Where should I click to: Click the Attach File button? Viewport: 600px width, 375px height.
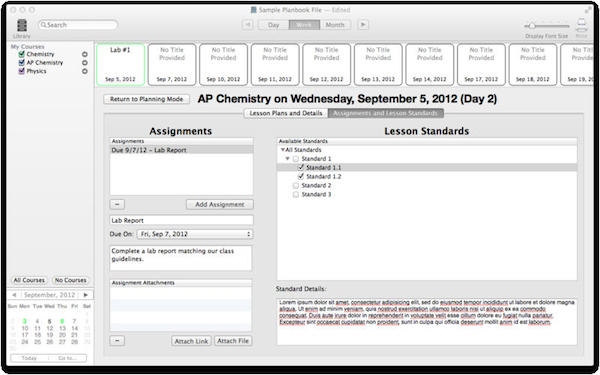coord(233,341)
